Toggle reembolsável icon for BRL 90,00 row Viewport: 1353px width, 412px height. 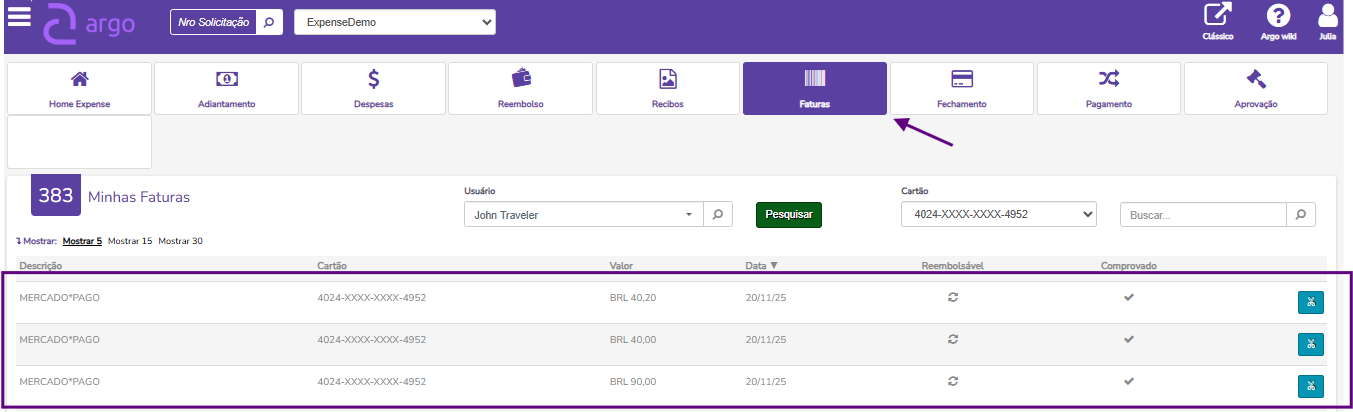click(x=953, y=381)
